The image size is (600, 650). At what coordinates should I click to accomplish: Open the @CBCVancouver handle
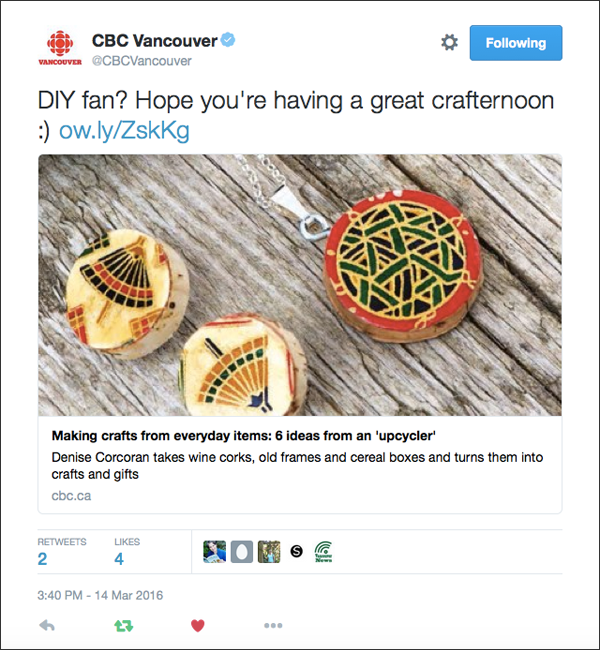[x=142, y=61]
